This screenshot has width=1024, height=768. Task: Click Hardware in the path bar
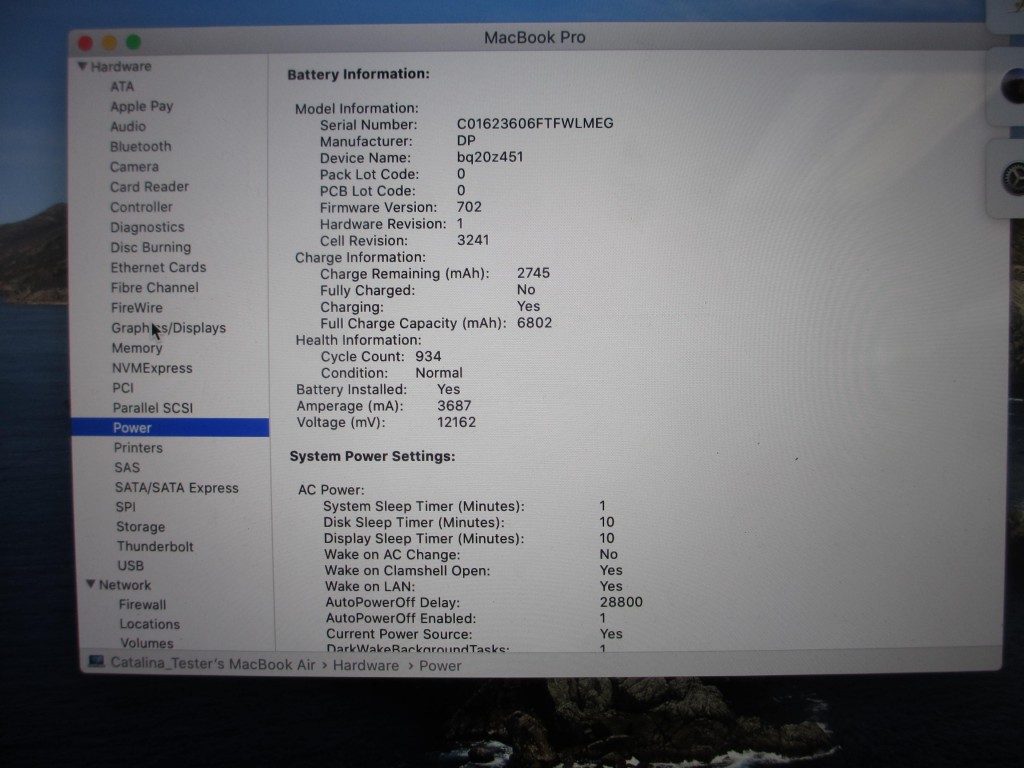click(366, 665)
